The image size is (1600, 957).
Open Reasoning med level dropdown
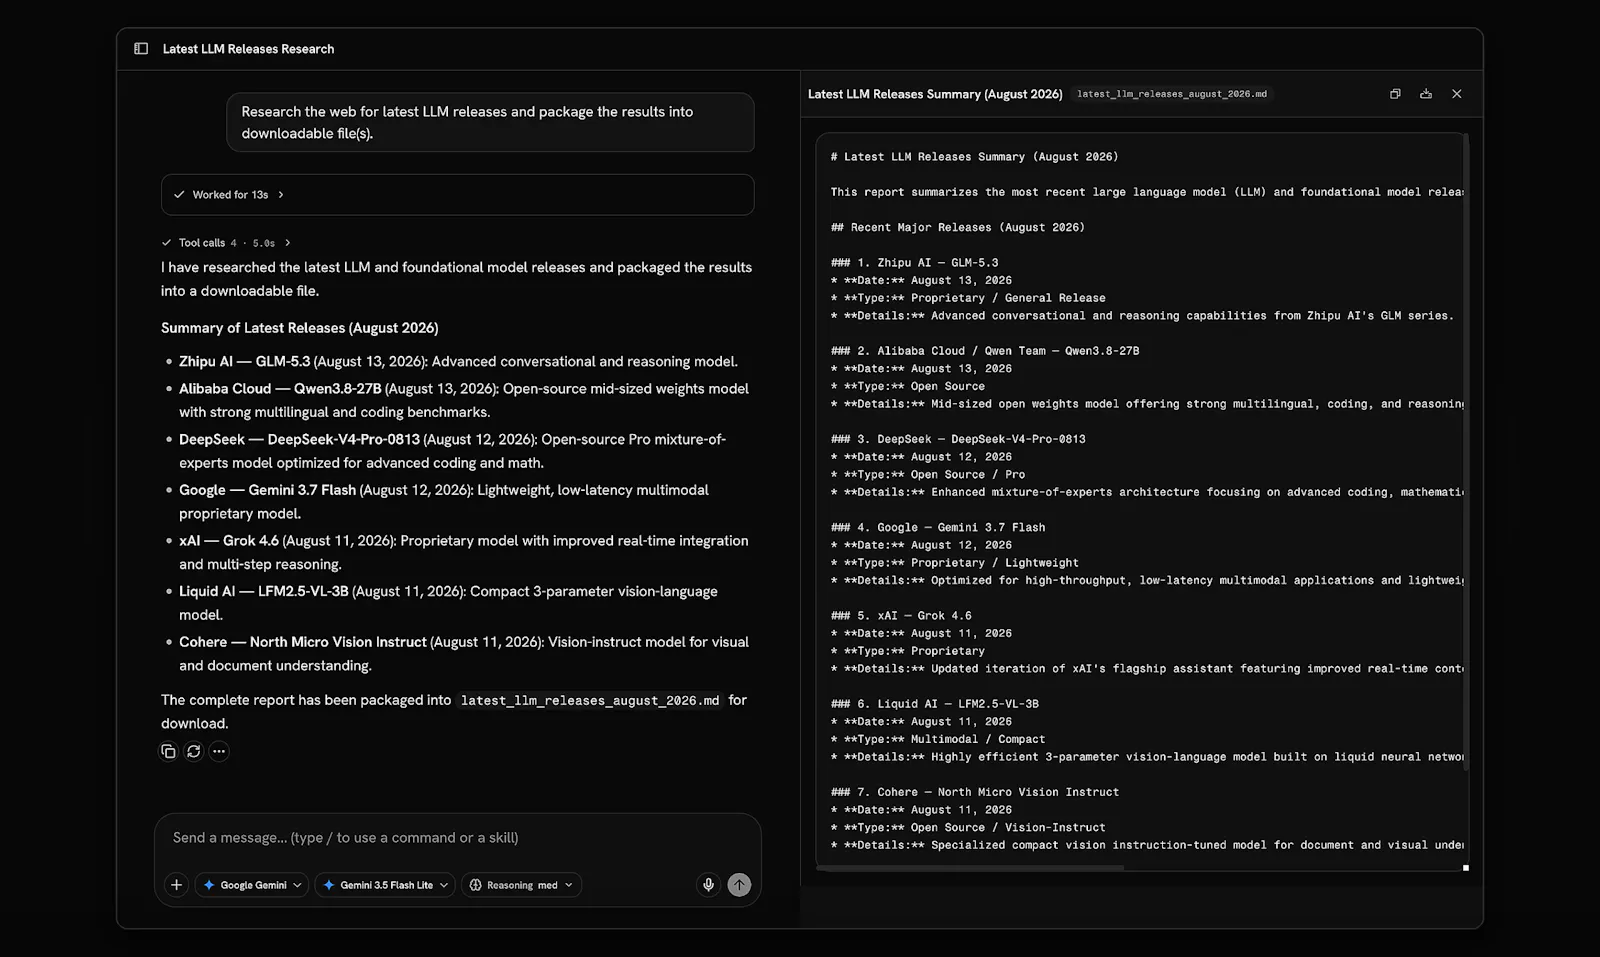(x=521, y=885)
